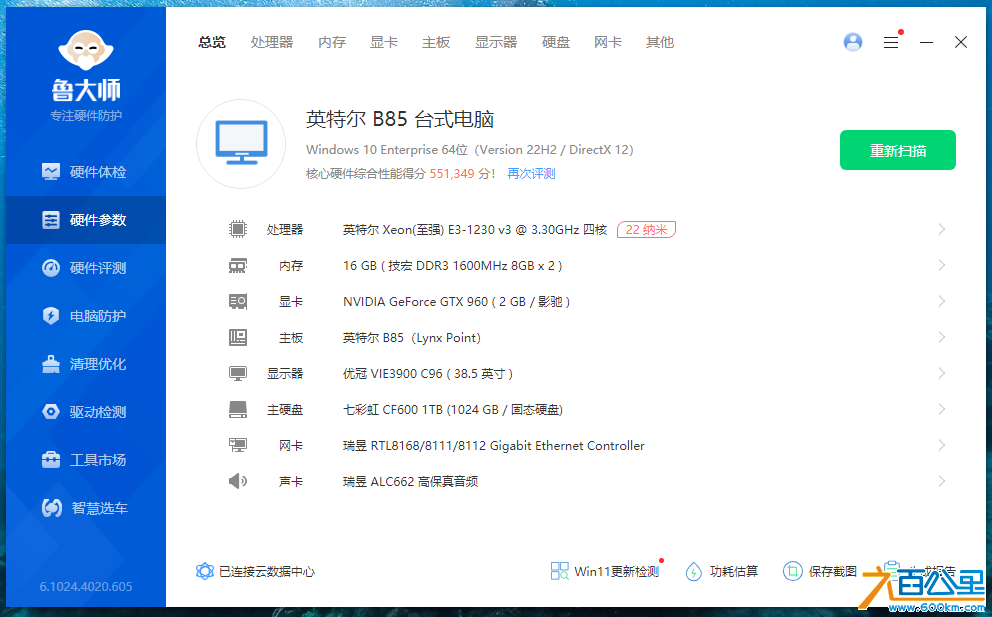Click the 22 纳米 badge
The width and height of the screenshot is (992, 617).
(647, 229)
